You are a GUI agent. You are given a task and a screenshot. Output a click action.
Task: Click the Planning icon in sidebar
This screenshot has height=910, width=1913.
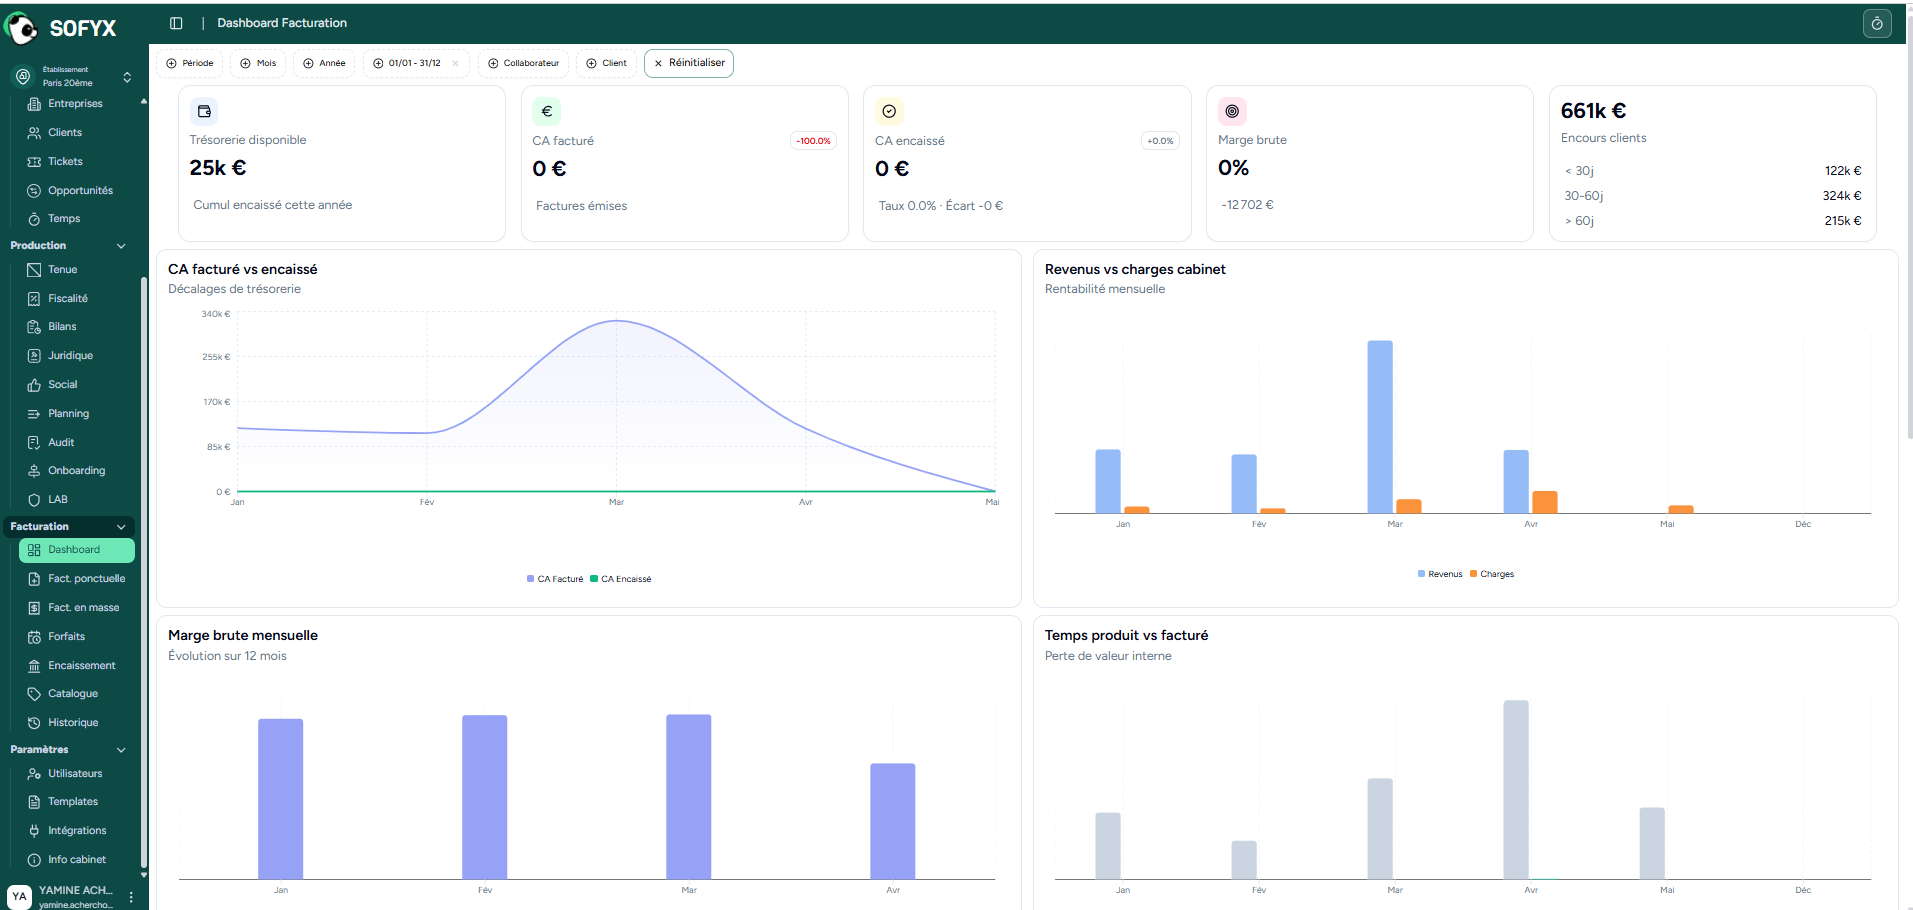pyautogui.click(x=34, y=414)
